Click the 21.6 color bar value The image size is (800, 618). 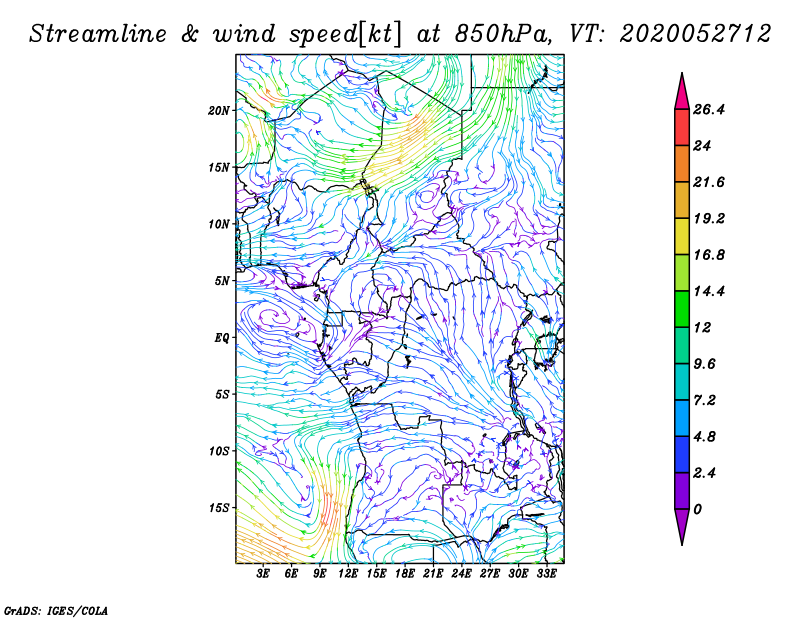tap(709, 182)
